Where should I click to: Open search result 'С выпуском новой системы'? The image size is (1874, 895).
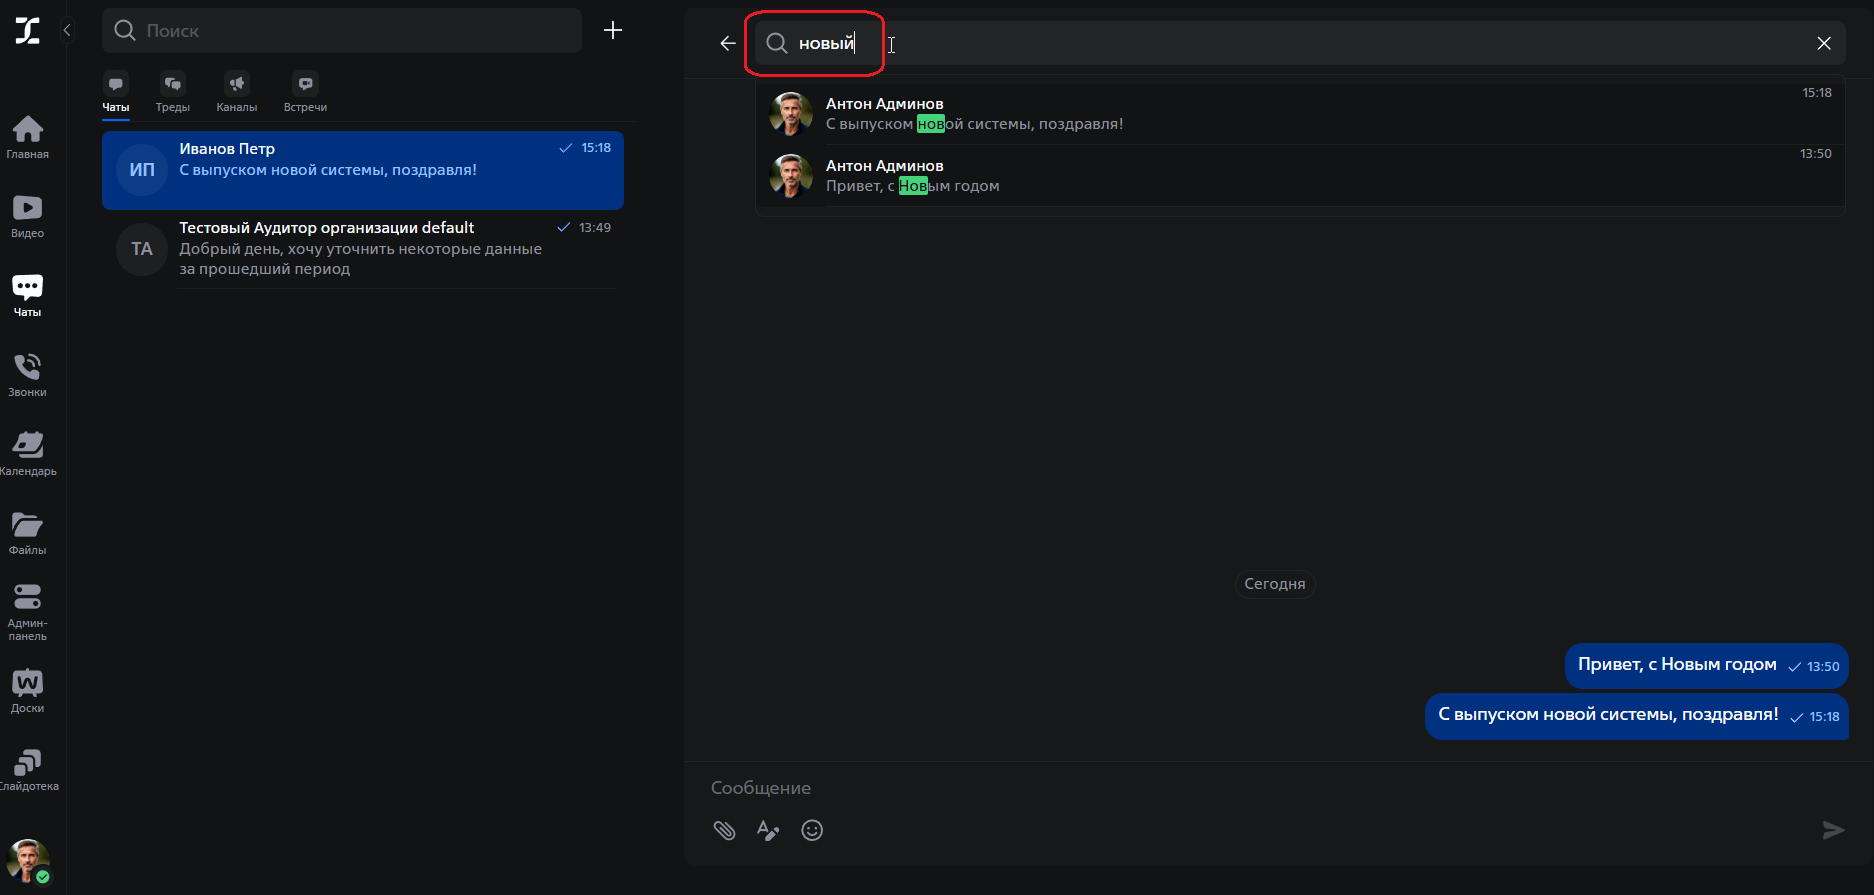[1300, 114]
